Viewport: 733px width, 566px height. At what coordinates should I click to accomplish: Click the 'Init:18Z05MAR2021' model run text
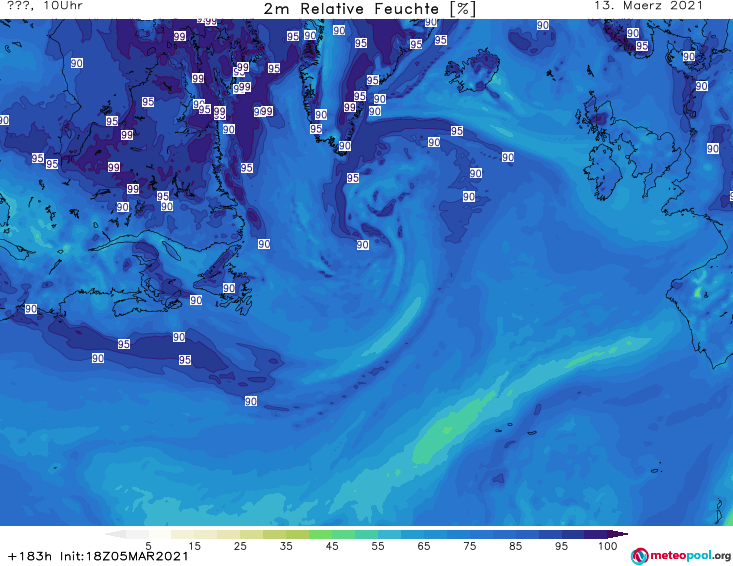[124, 556]
